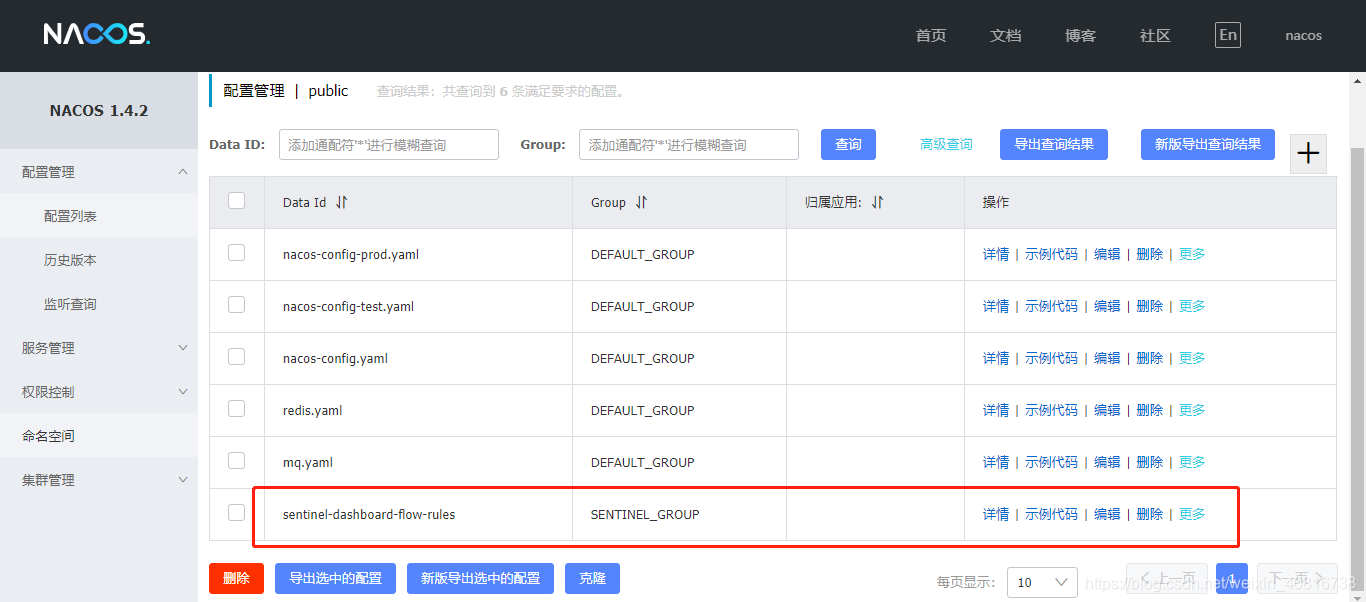Check the nacos-config.yaml row checkbox
1366x602 pixels.
tap(236, 357)
